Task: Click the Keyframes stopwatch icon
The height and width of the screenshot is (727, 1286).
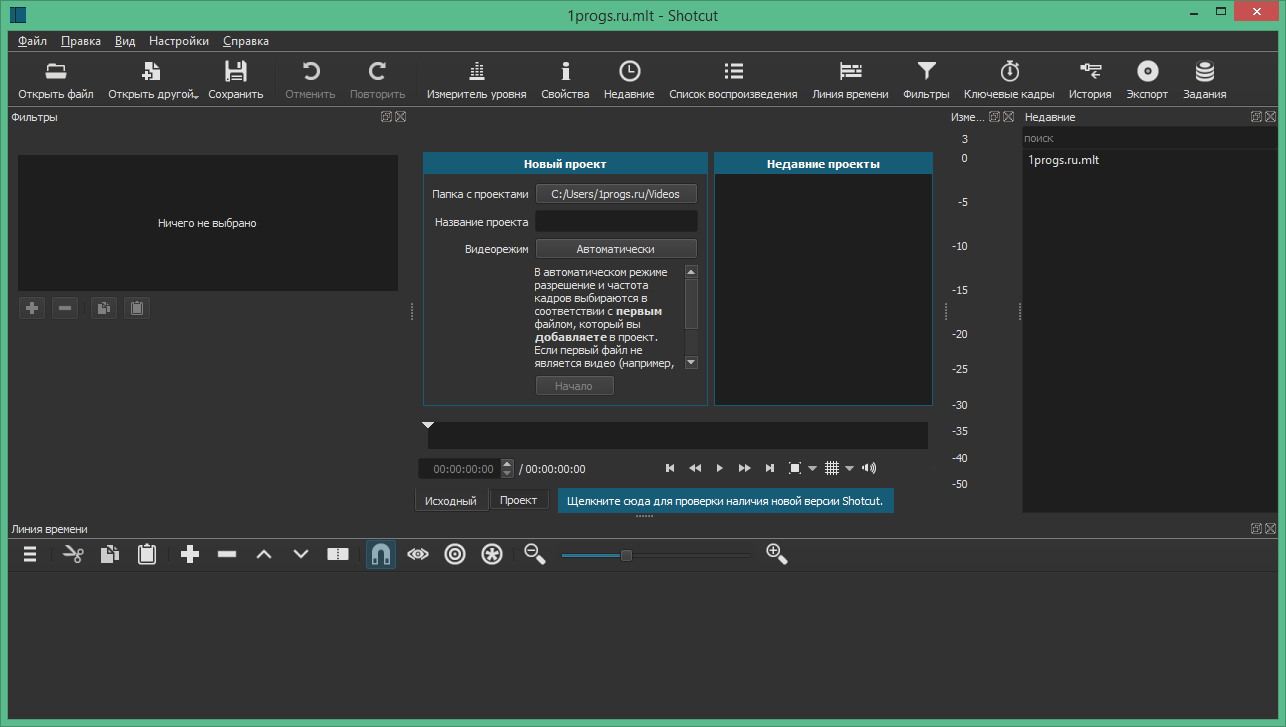Action: click(x=1009, y=80)
